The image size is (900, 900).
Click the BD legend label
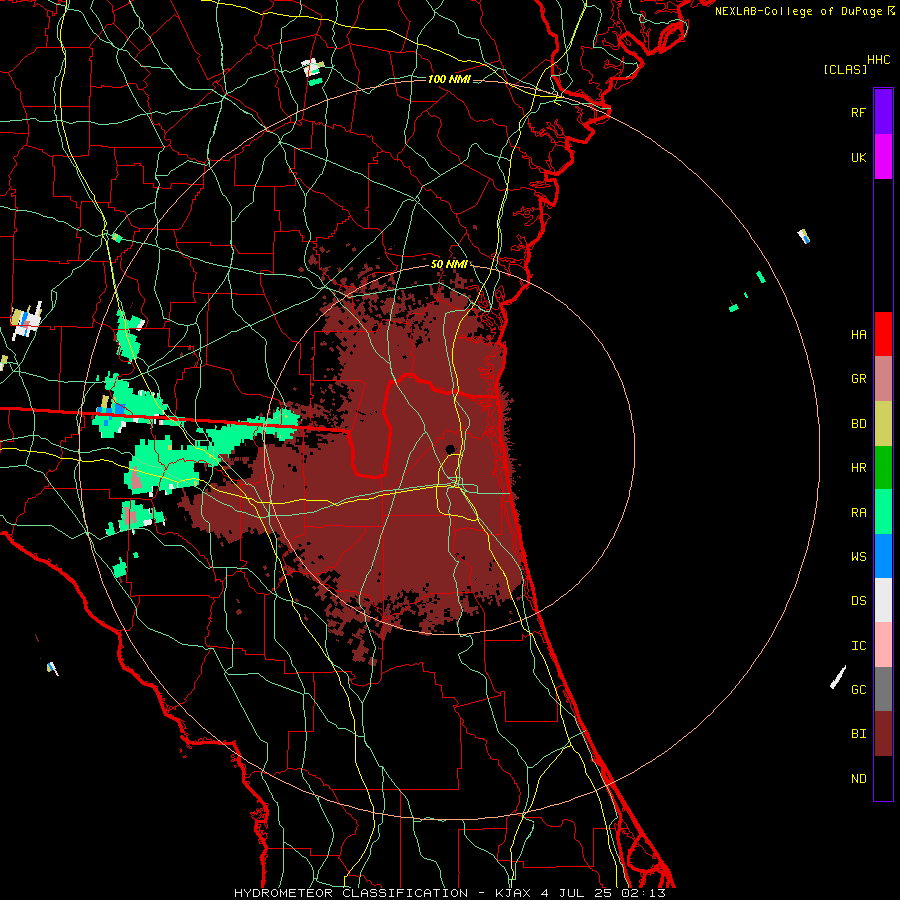[x=858, y=424]
